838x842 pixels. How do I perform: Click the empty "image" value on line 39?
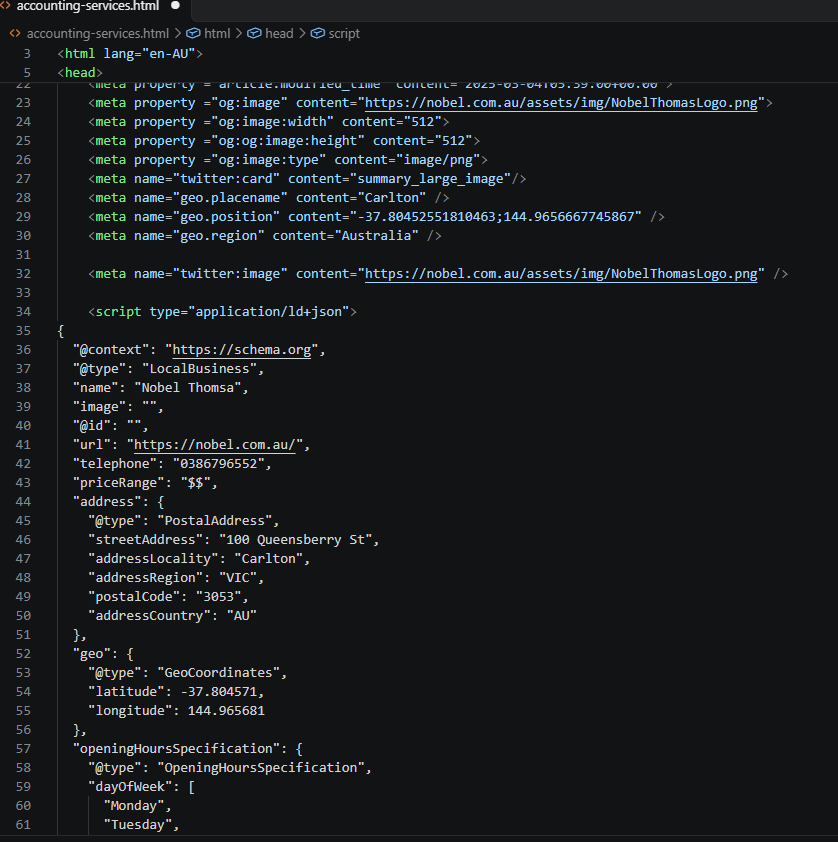pyautogui.click(x=149, y=407)
